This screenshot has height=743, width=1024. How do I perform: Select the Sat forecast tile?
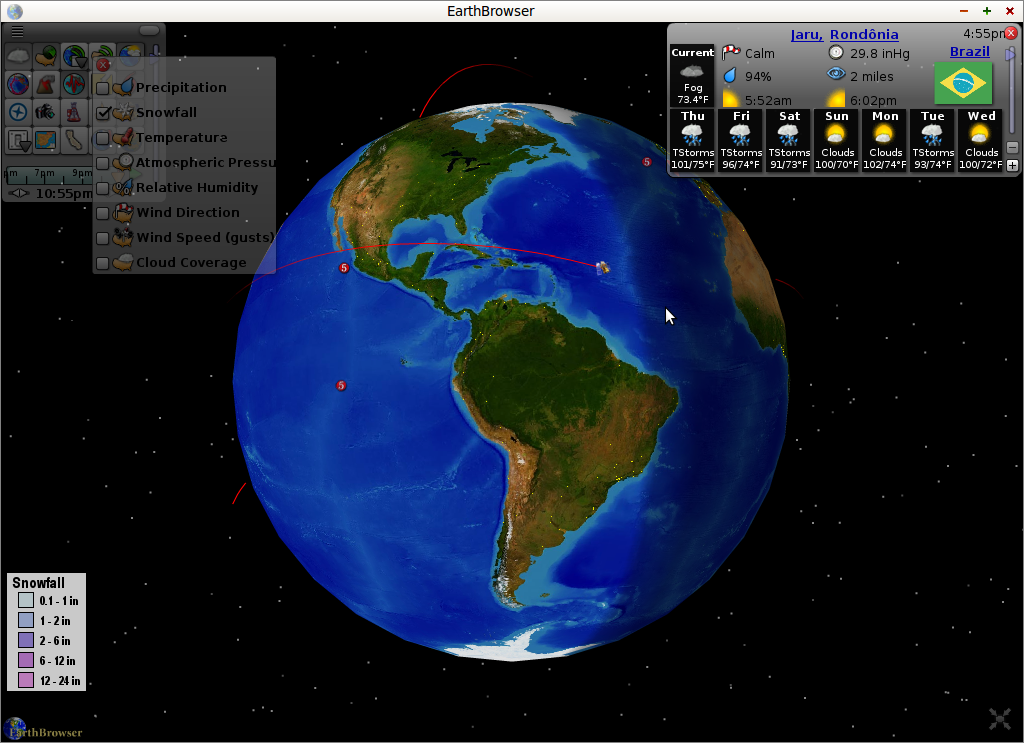click(789, 140)
